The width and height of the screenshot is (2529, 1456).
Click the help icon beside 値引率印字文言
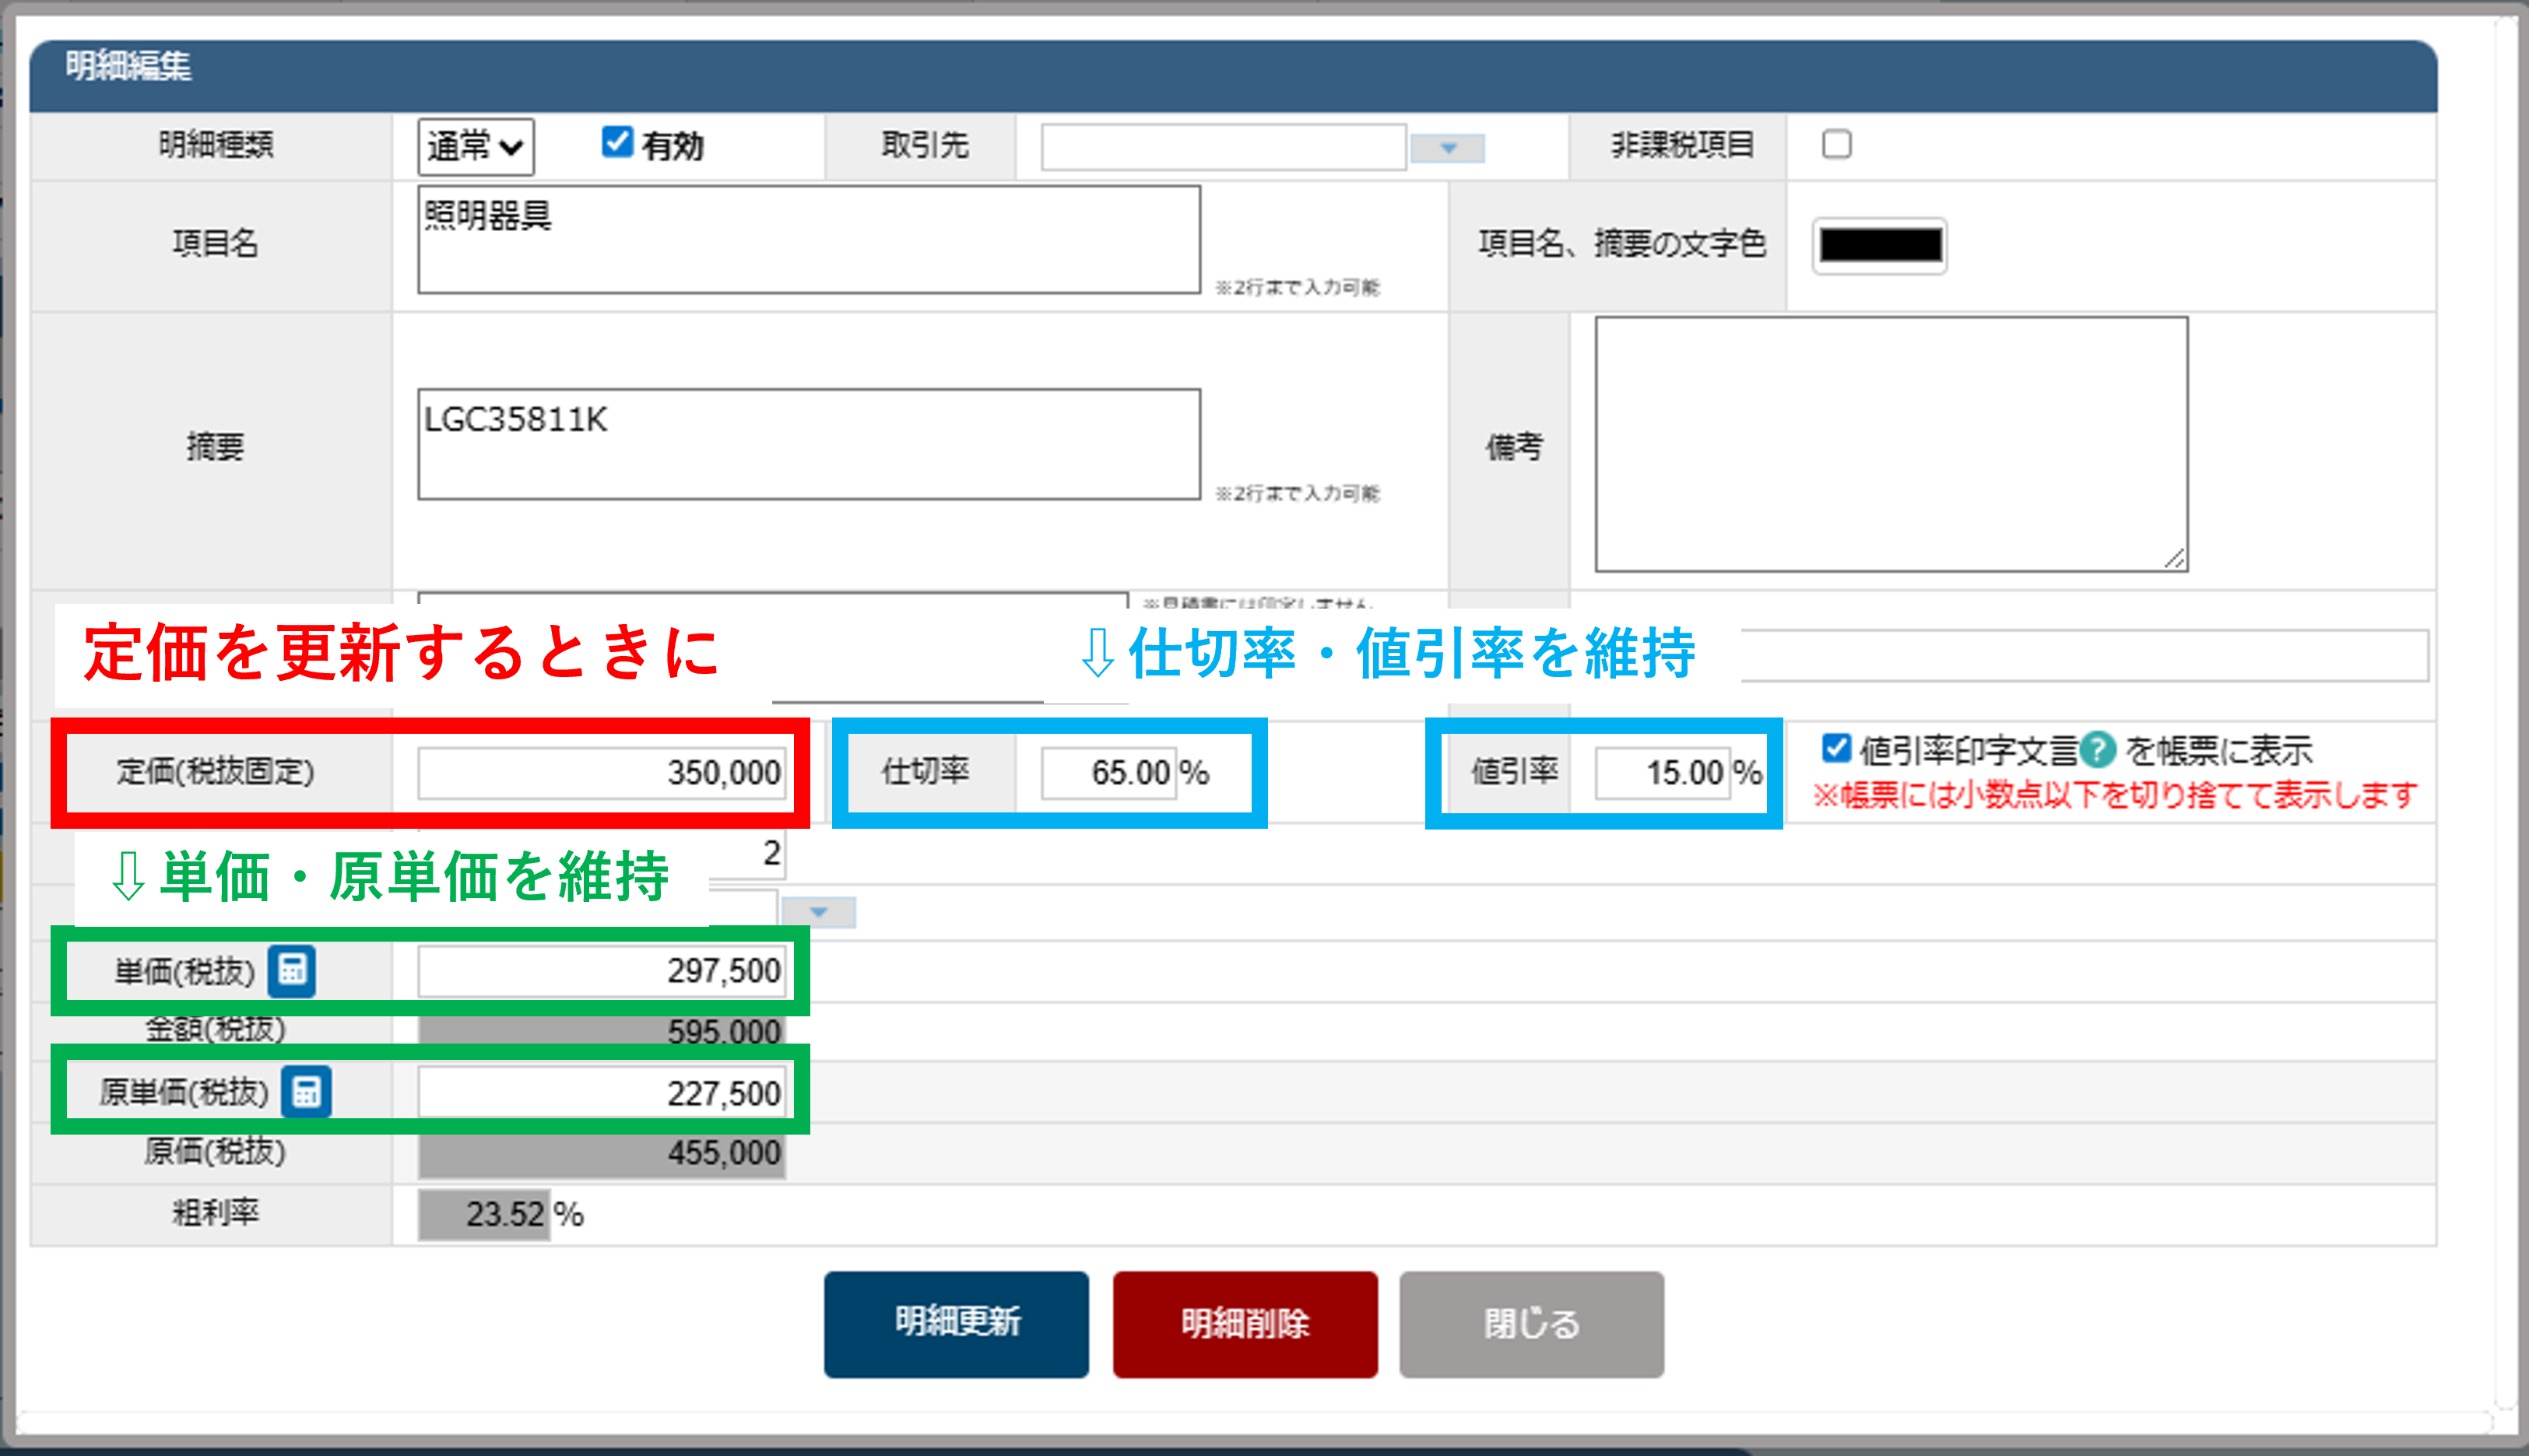coord(2096,749)
